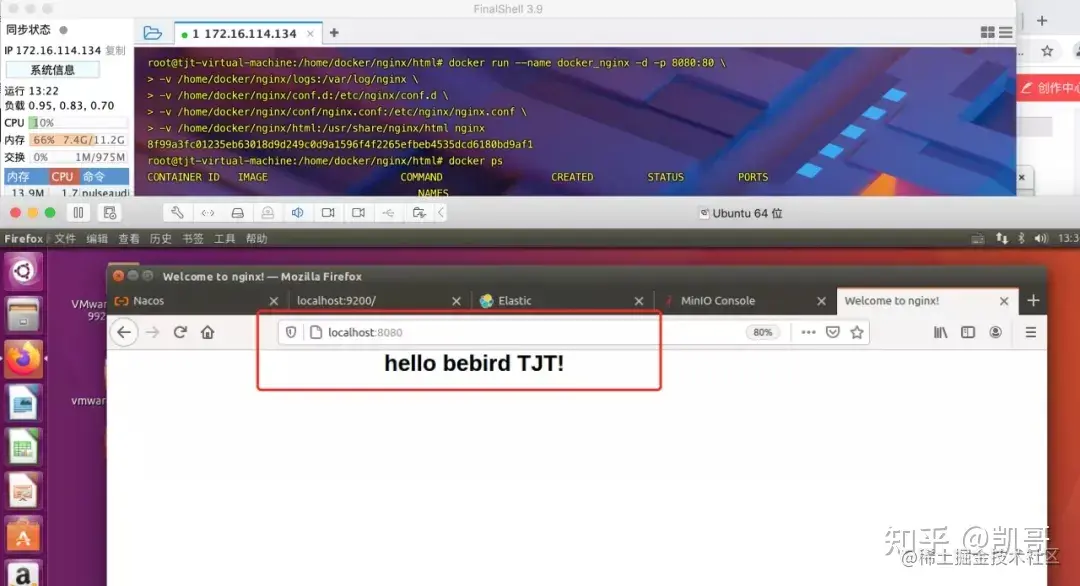
Task: Click the VMware hard disk icon
Action: [238, 213]
